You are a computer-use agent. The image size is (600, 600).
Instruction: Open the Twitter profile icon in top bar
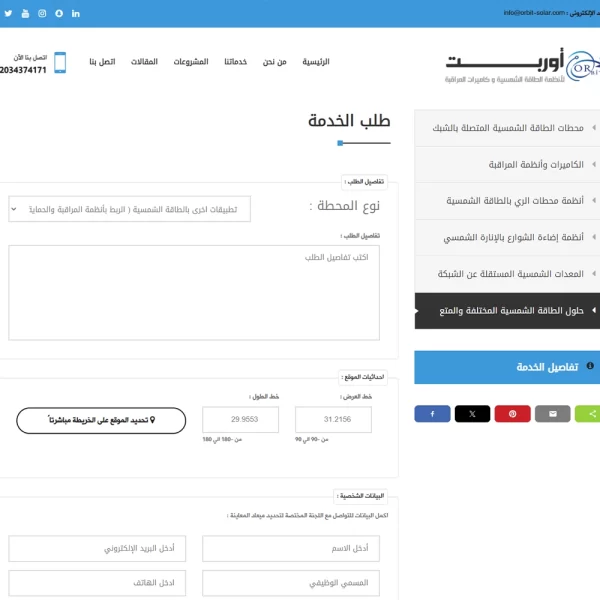click(x=8, y=13)
